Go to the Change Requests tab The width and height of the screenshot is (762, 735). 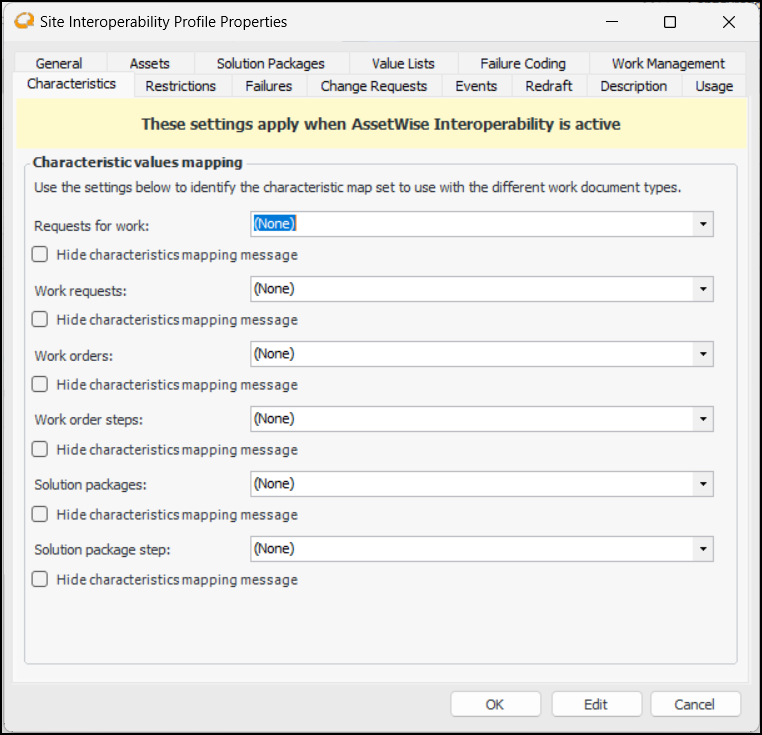pyautogui.click(x=373, y=86)
